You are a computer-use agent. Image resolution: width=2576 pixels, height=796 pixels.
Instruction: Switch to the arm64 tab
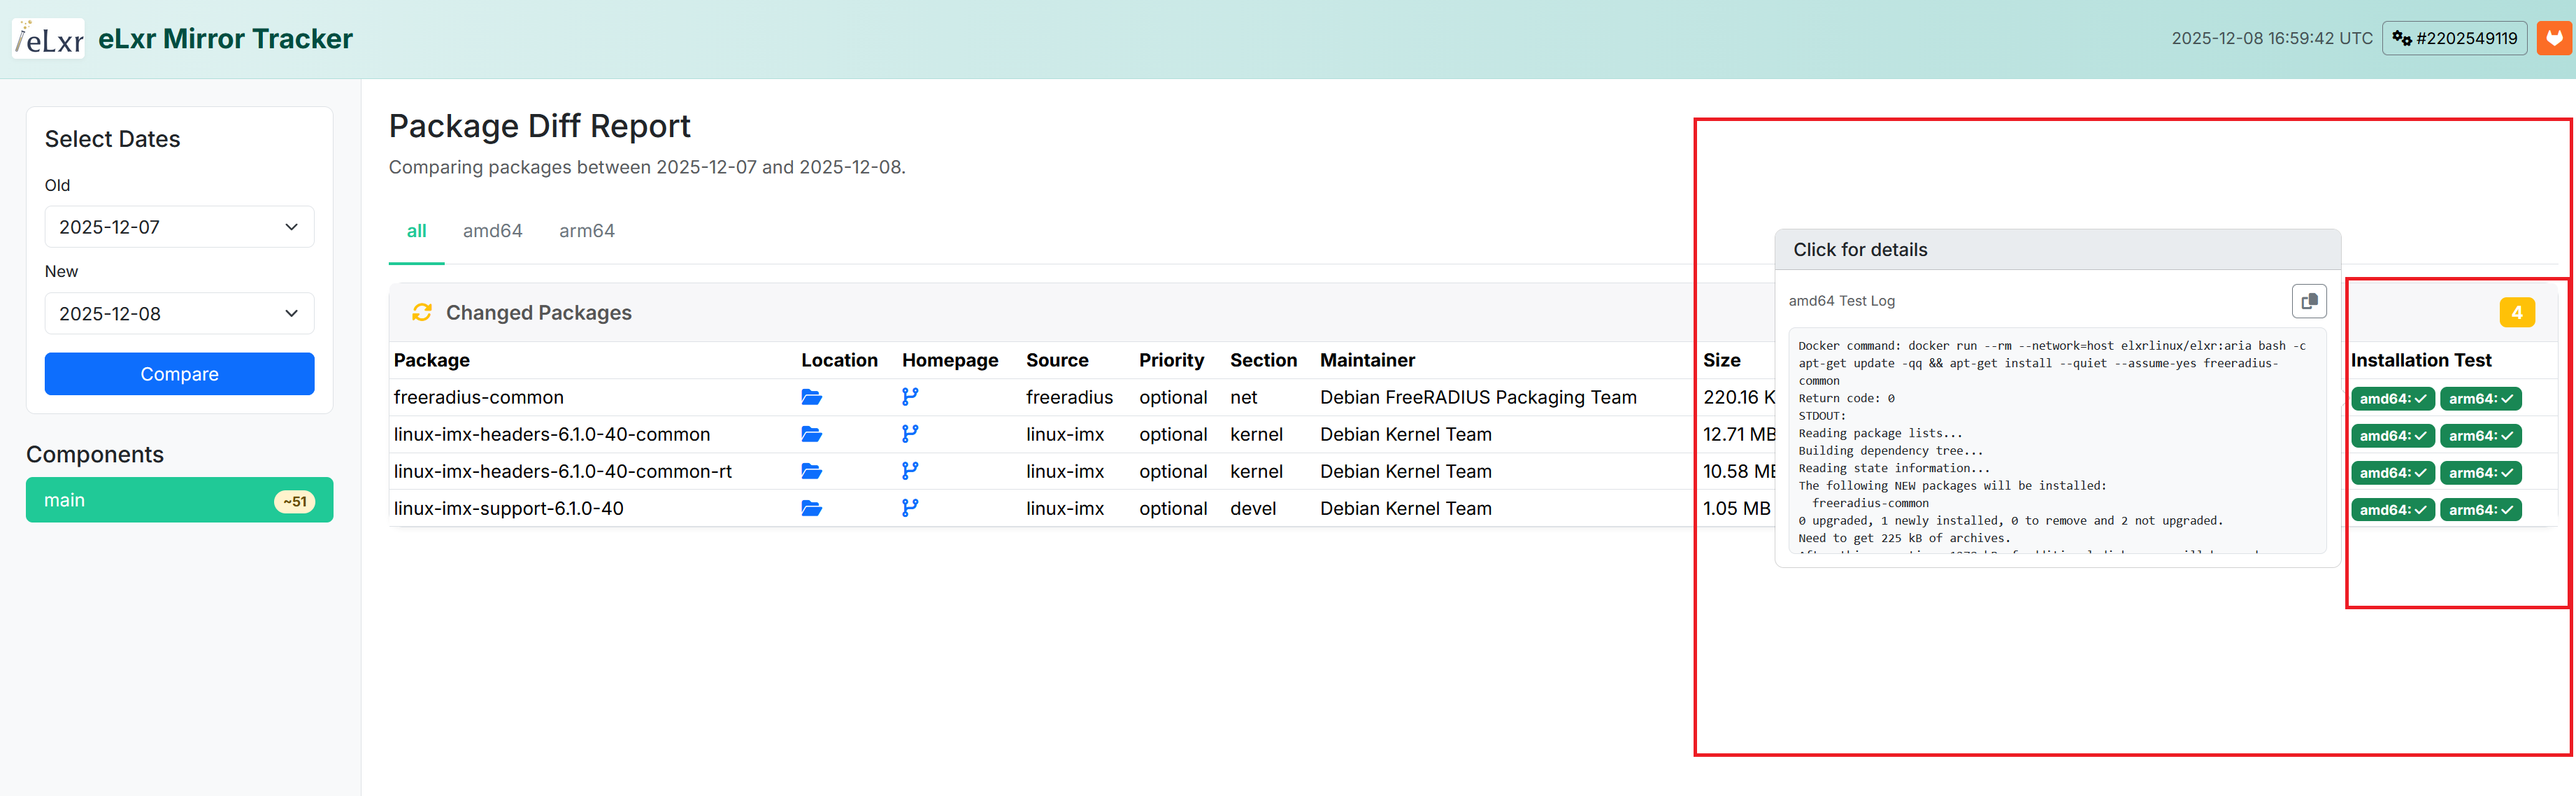pos(586,231)
